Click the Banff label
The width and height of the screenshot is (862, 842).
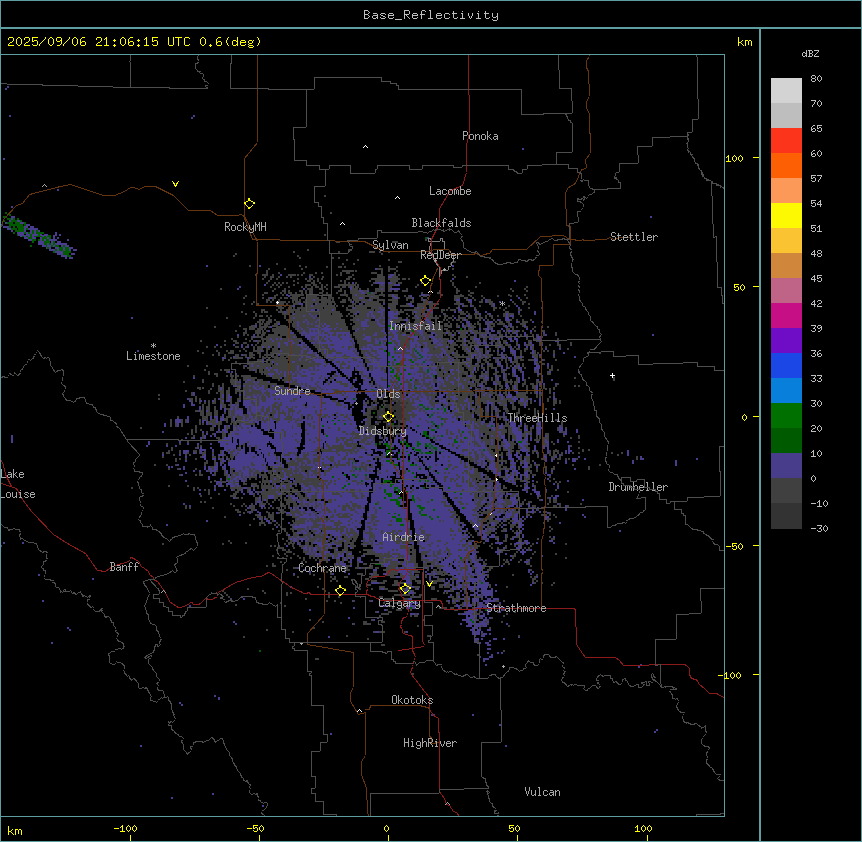(x=124, y=567)
